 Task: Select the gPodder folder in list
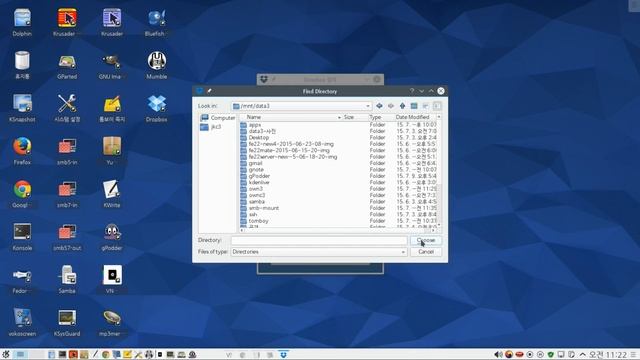255,176
